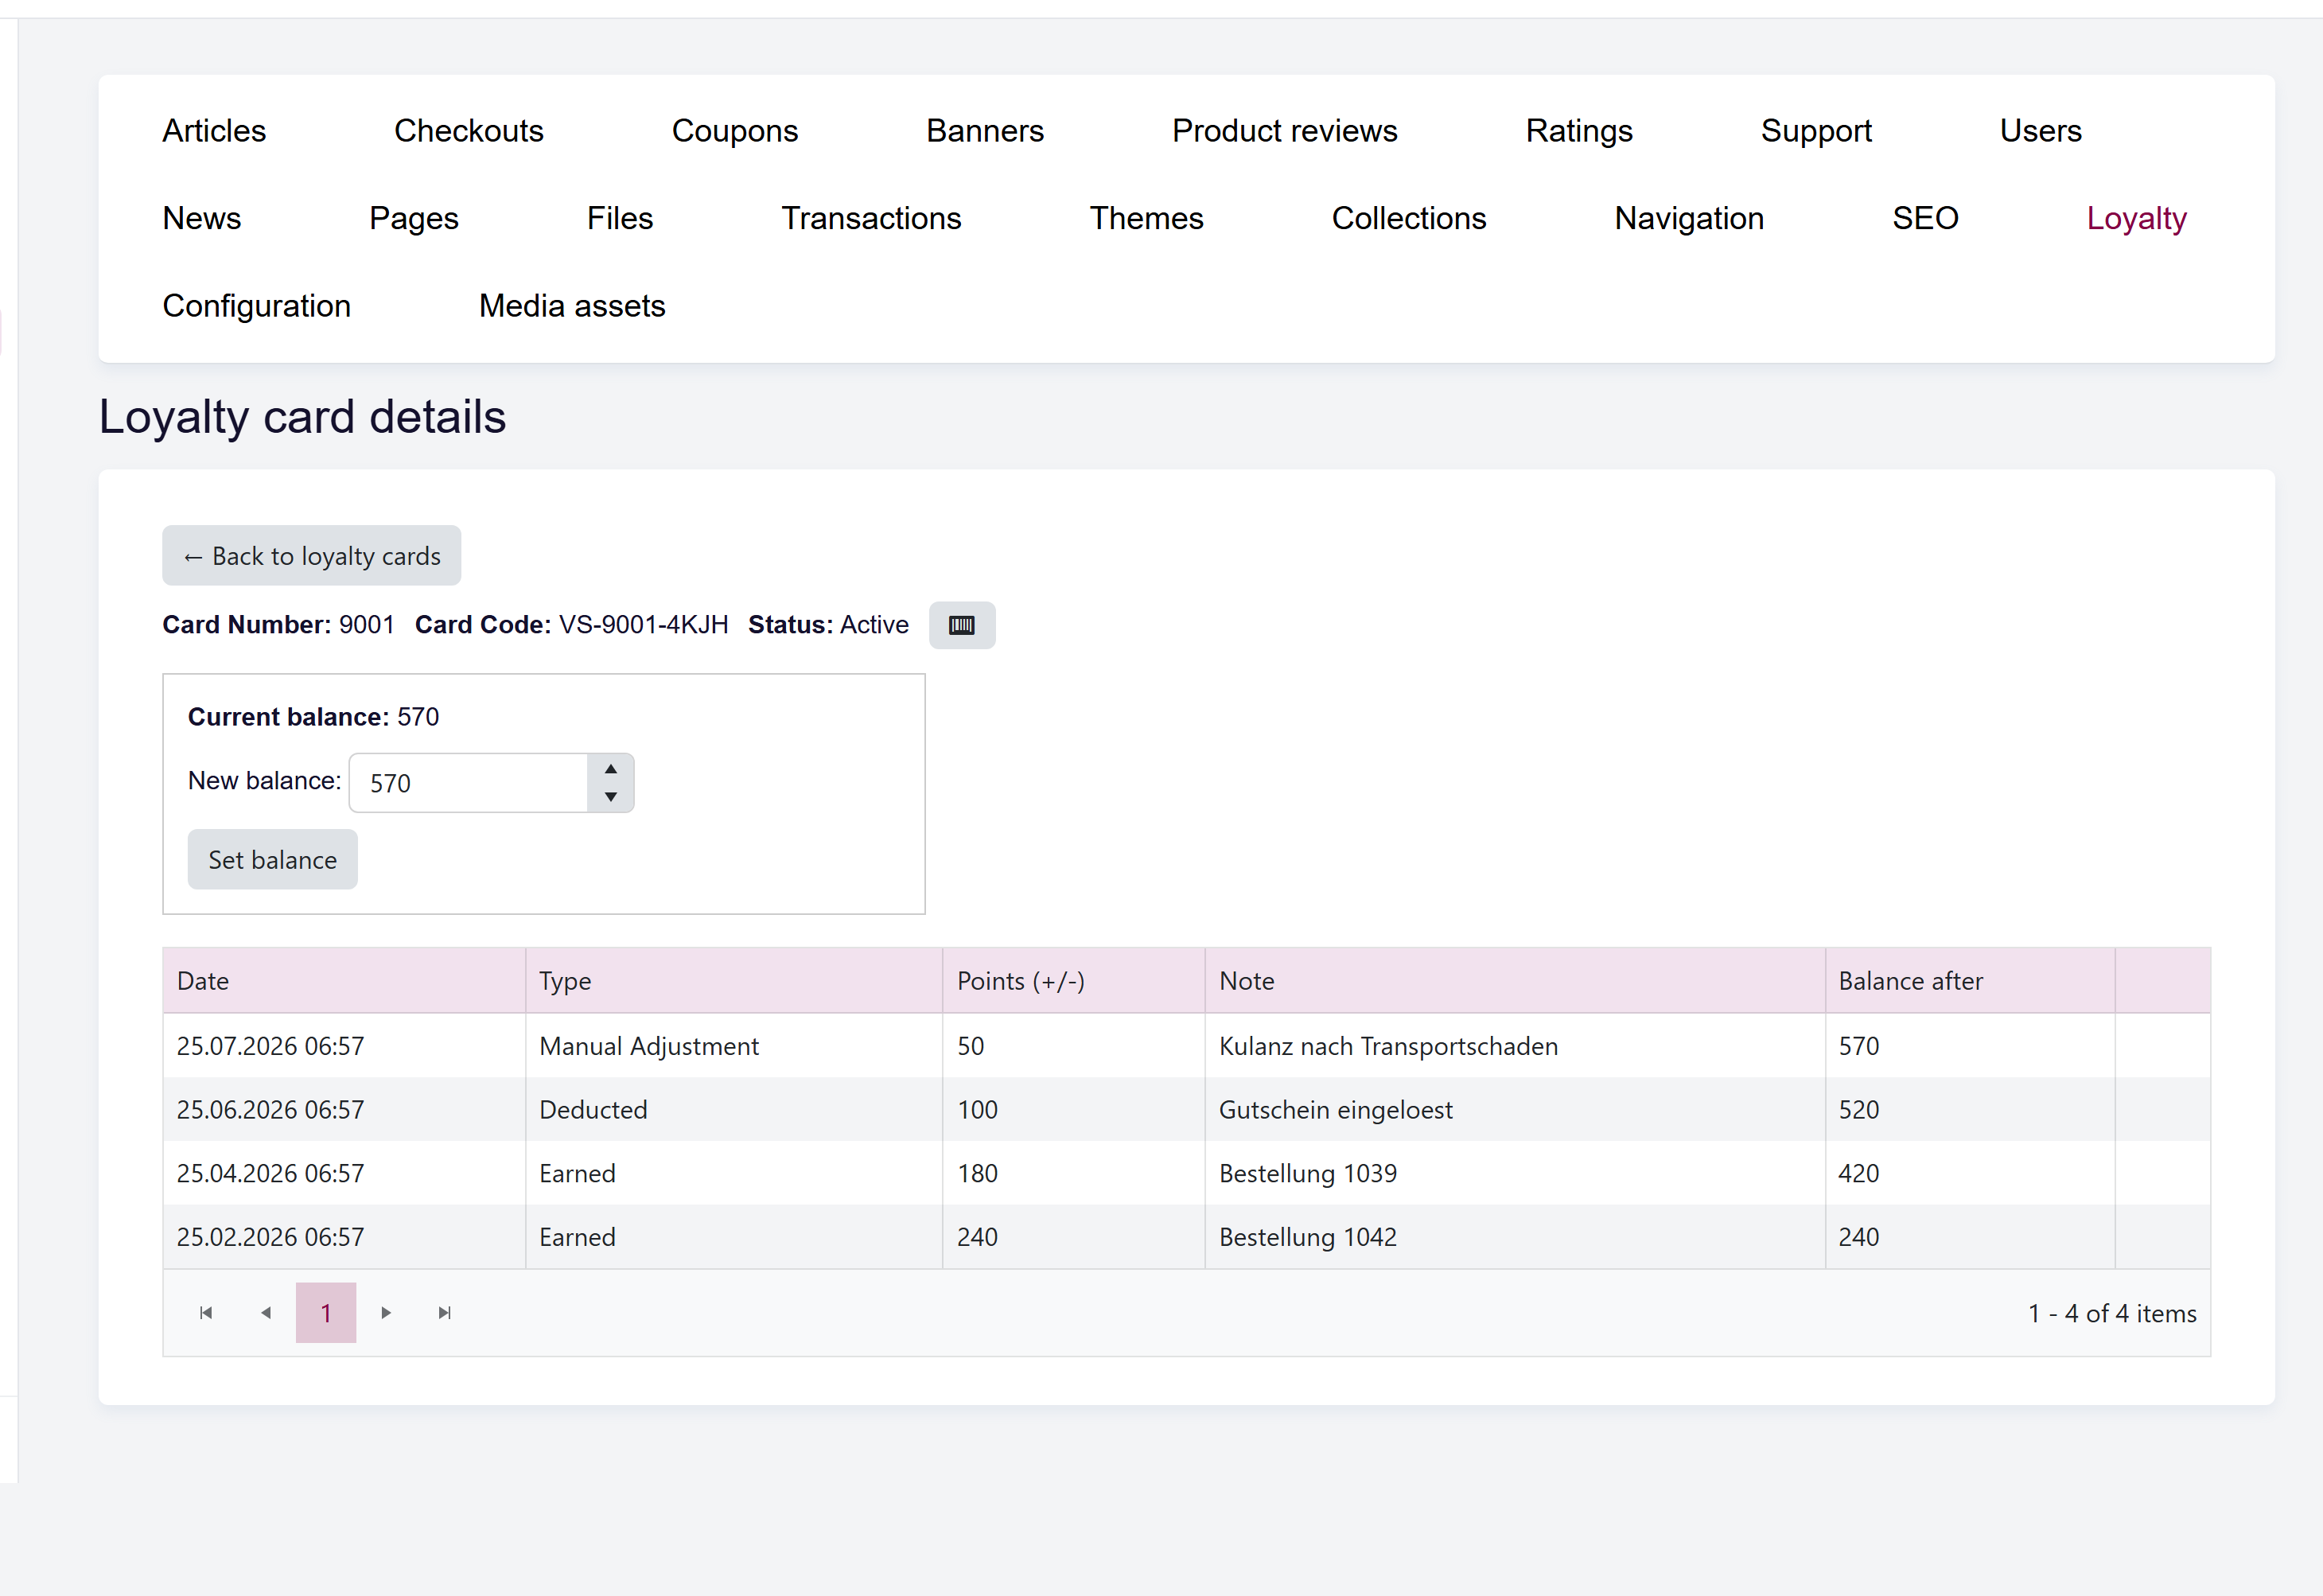Decrease New balance with down stepper arrow

click(610, 797)
